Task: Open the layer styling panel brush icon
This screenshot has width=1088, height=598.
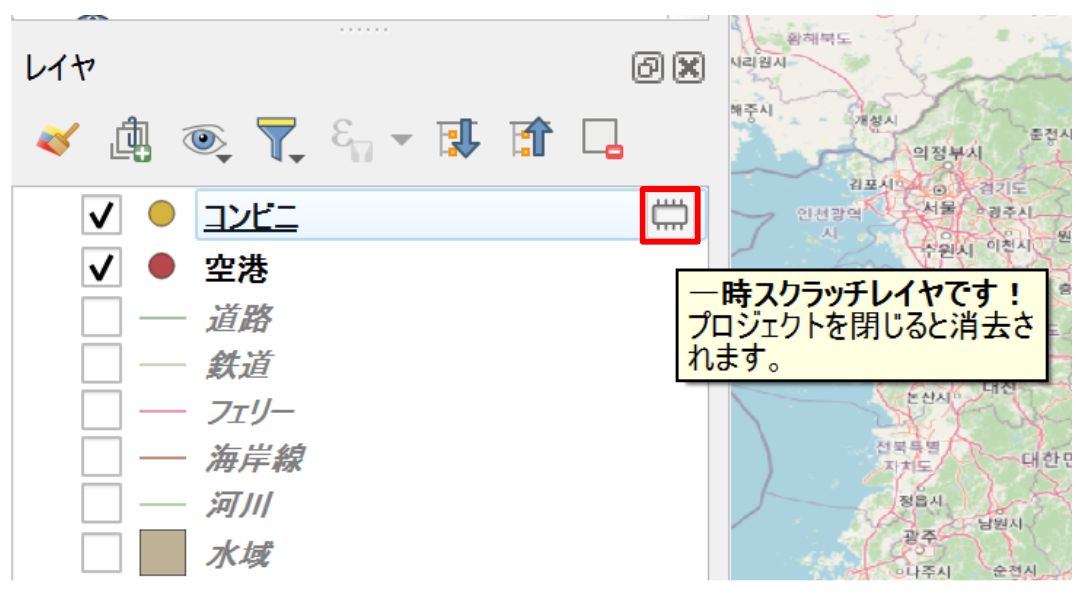Action: point(58,139)
